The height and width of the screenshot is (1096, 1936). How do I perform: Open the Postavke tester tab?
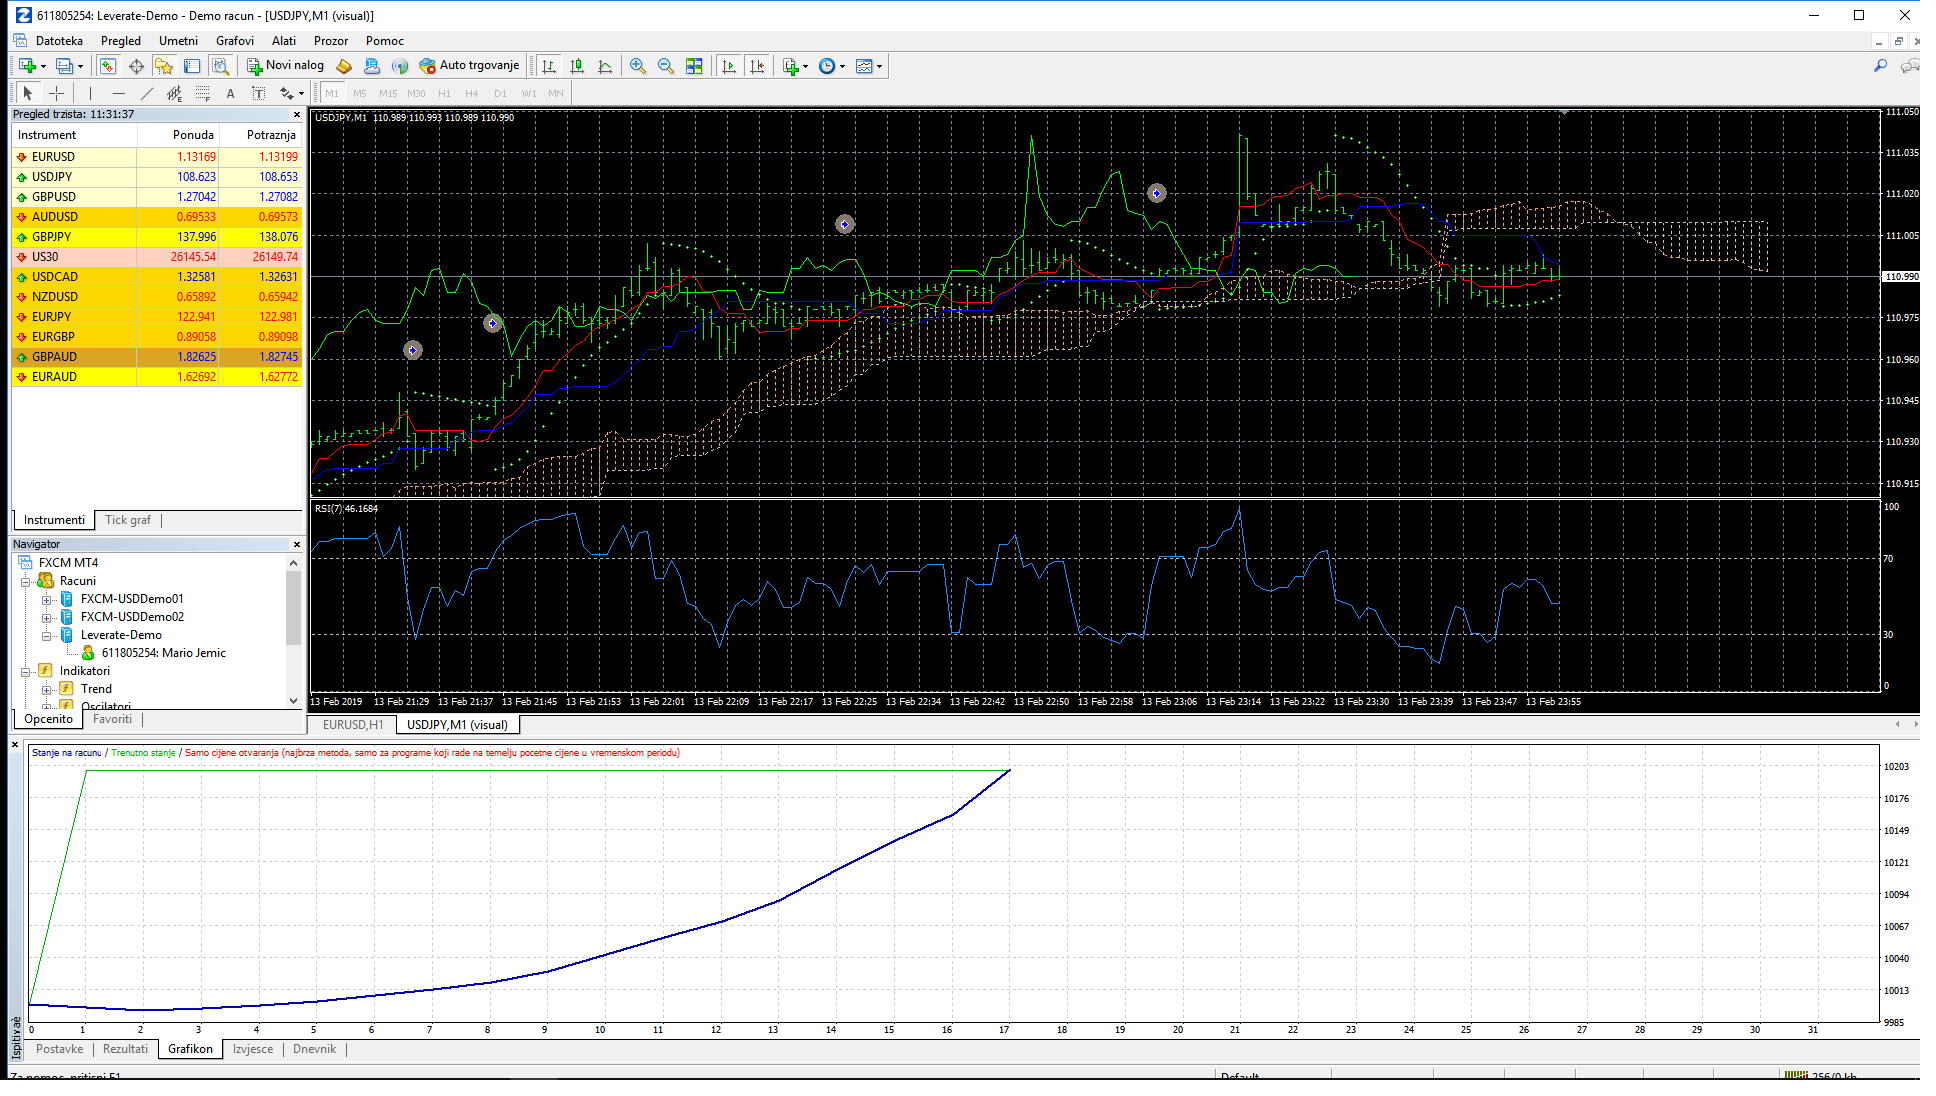pyautogui.click(x=60, y=1049)
